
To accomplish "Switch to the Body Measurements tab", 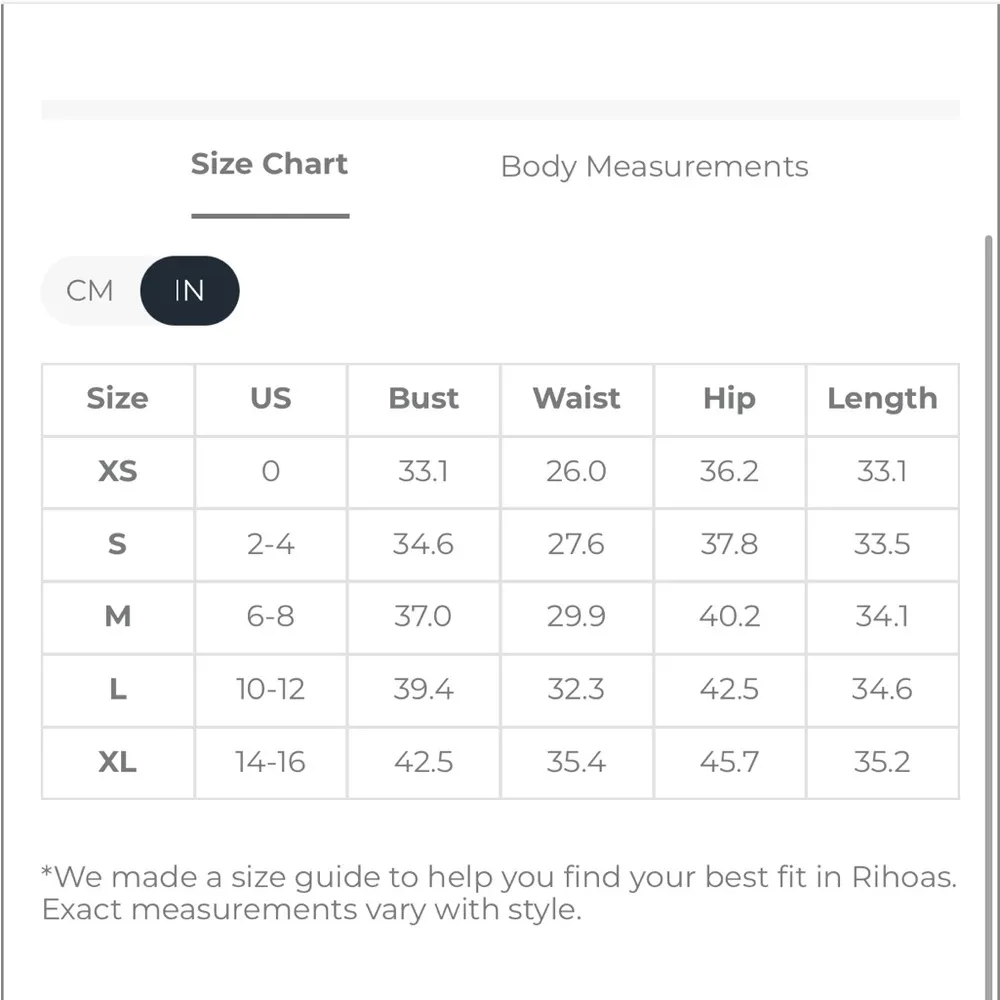I will click(x=654, y=166).
